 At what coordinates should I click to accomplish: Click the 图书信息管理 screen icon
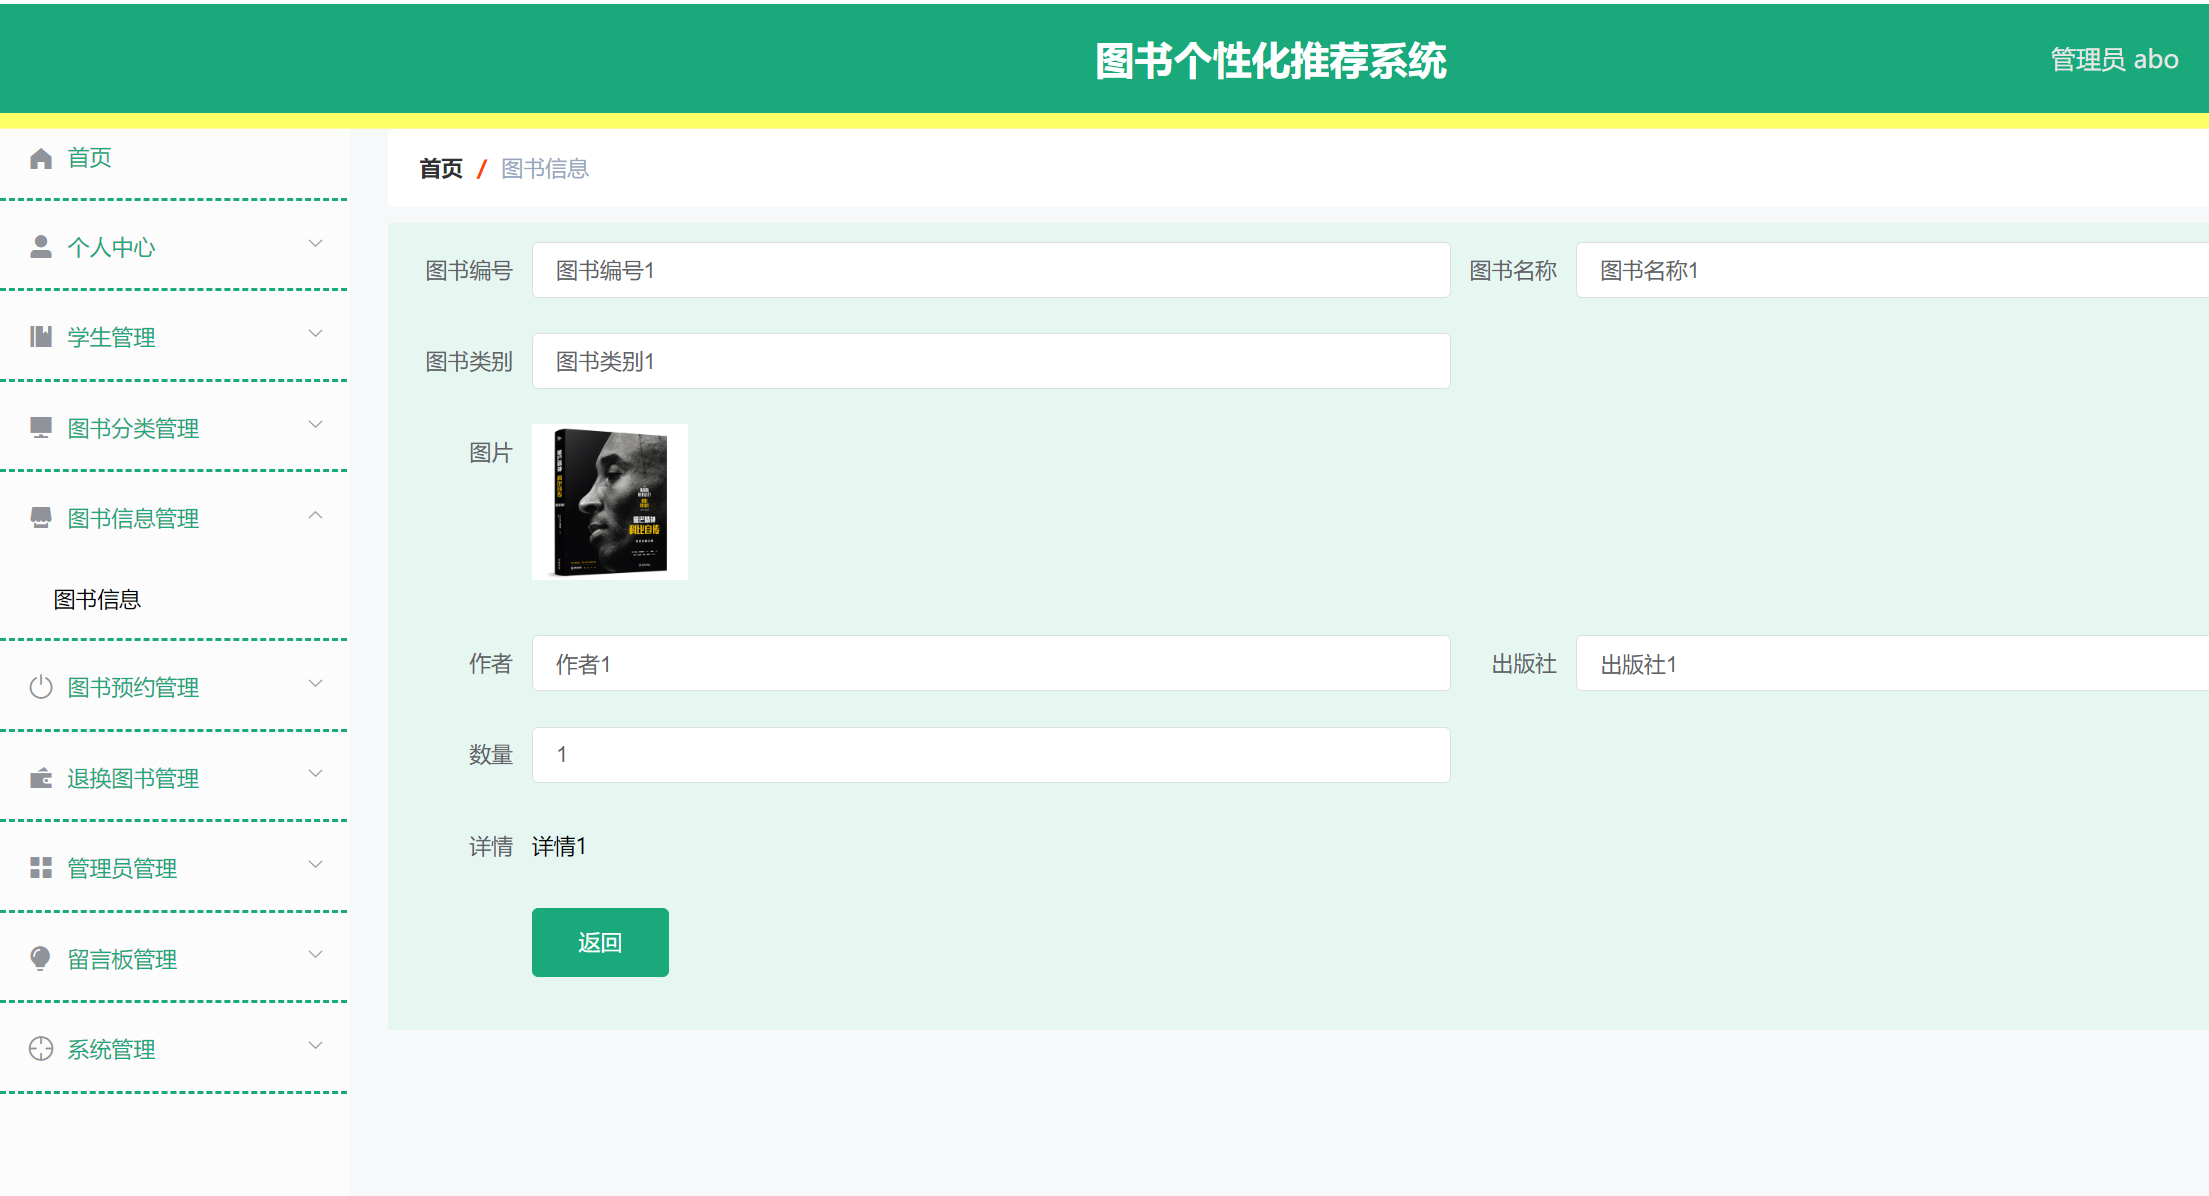pos(41,517)
